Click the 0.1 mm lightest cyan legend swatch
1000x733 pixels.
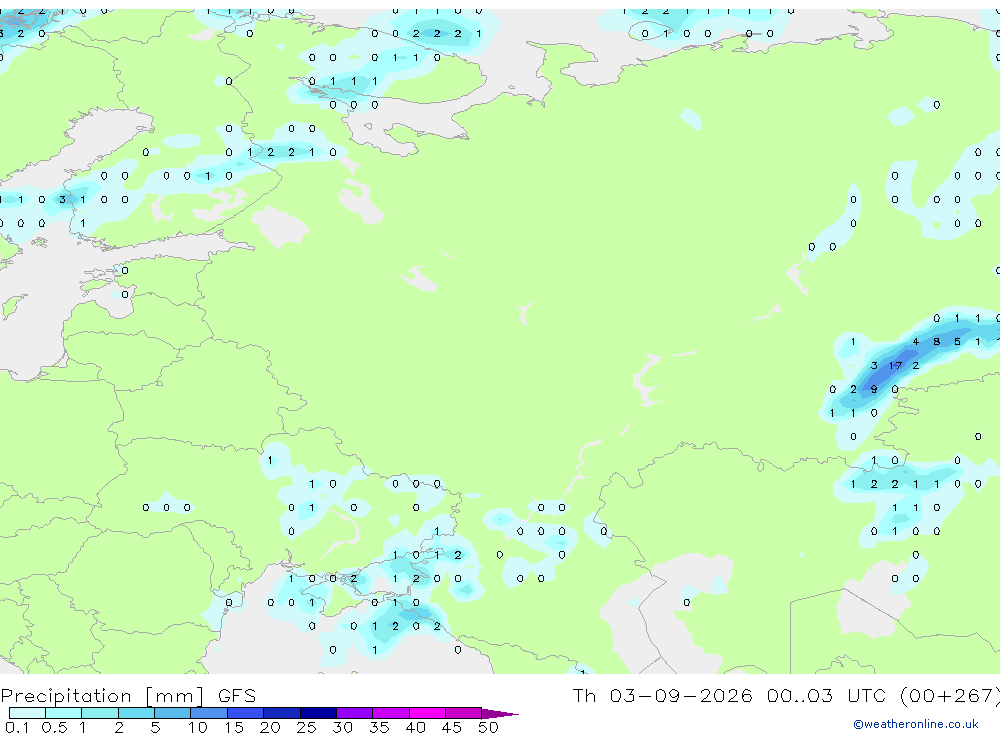(x=27, y=713)
